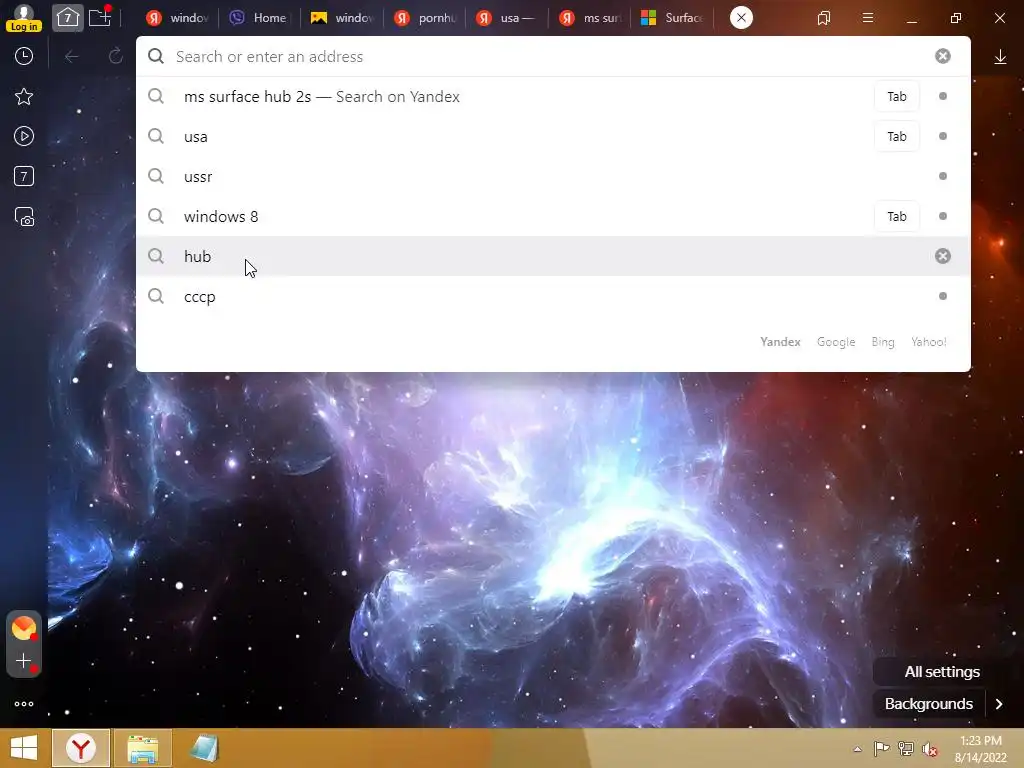1024x768 pixels.
Task: Click Tab button beside 'windows 8'
Action: point(897,216)
